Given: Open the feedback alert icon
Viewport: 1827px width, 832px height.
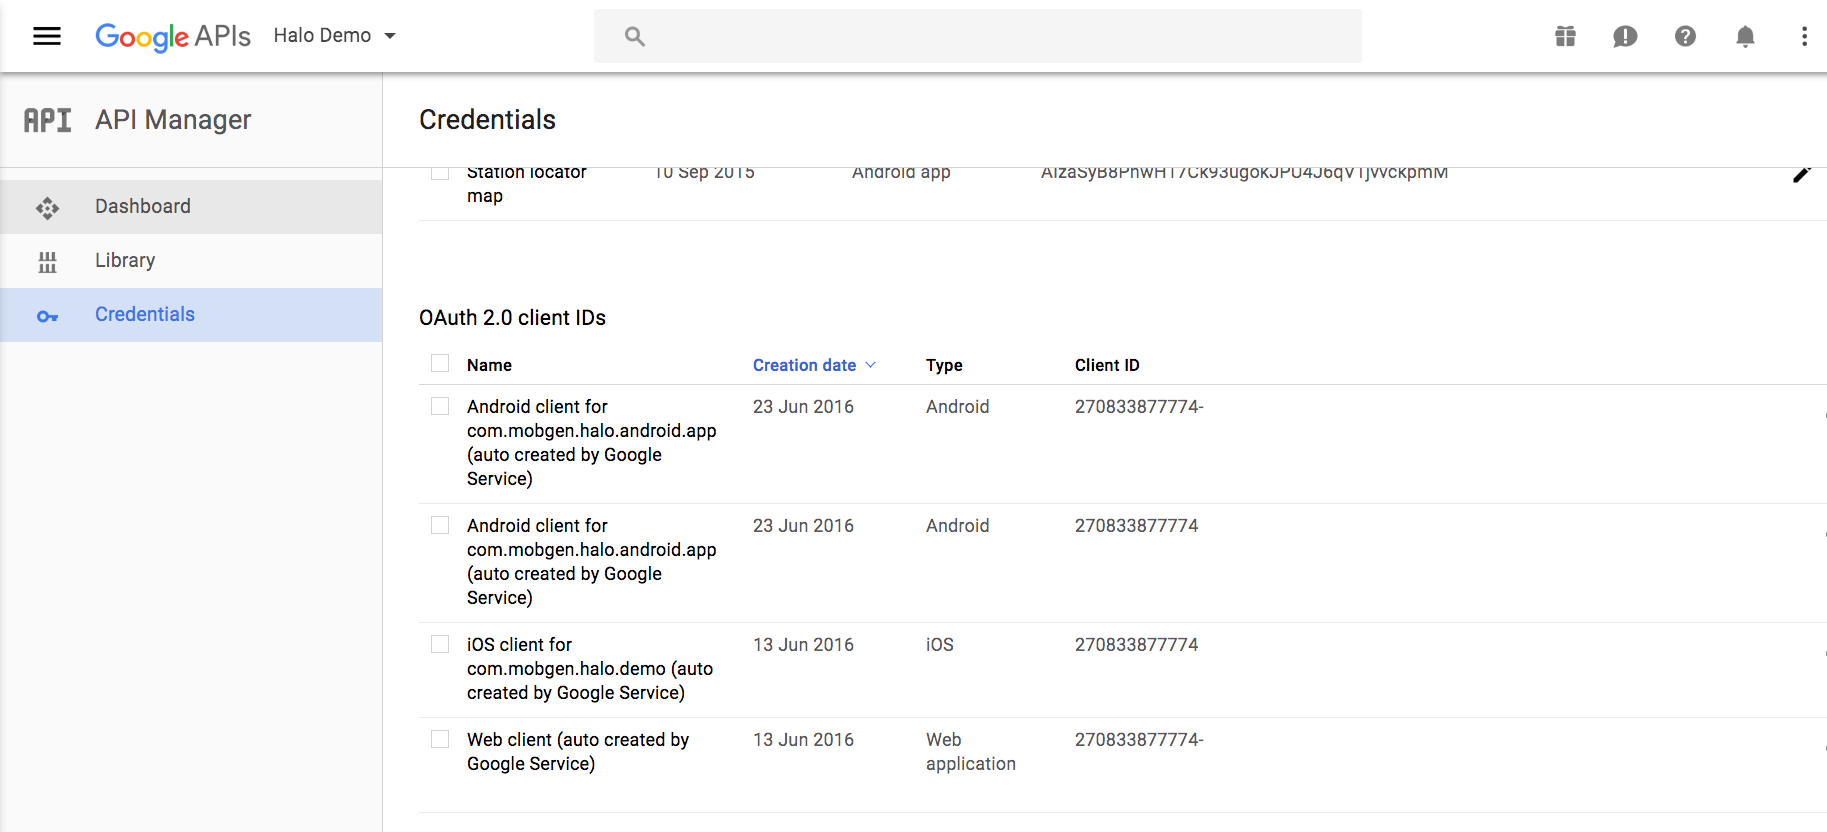Looking at the screenshot, I should point(1625,37).
